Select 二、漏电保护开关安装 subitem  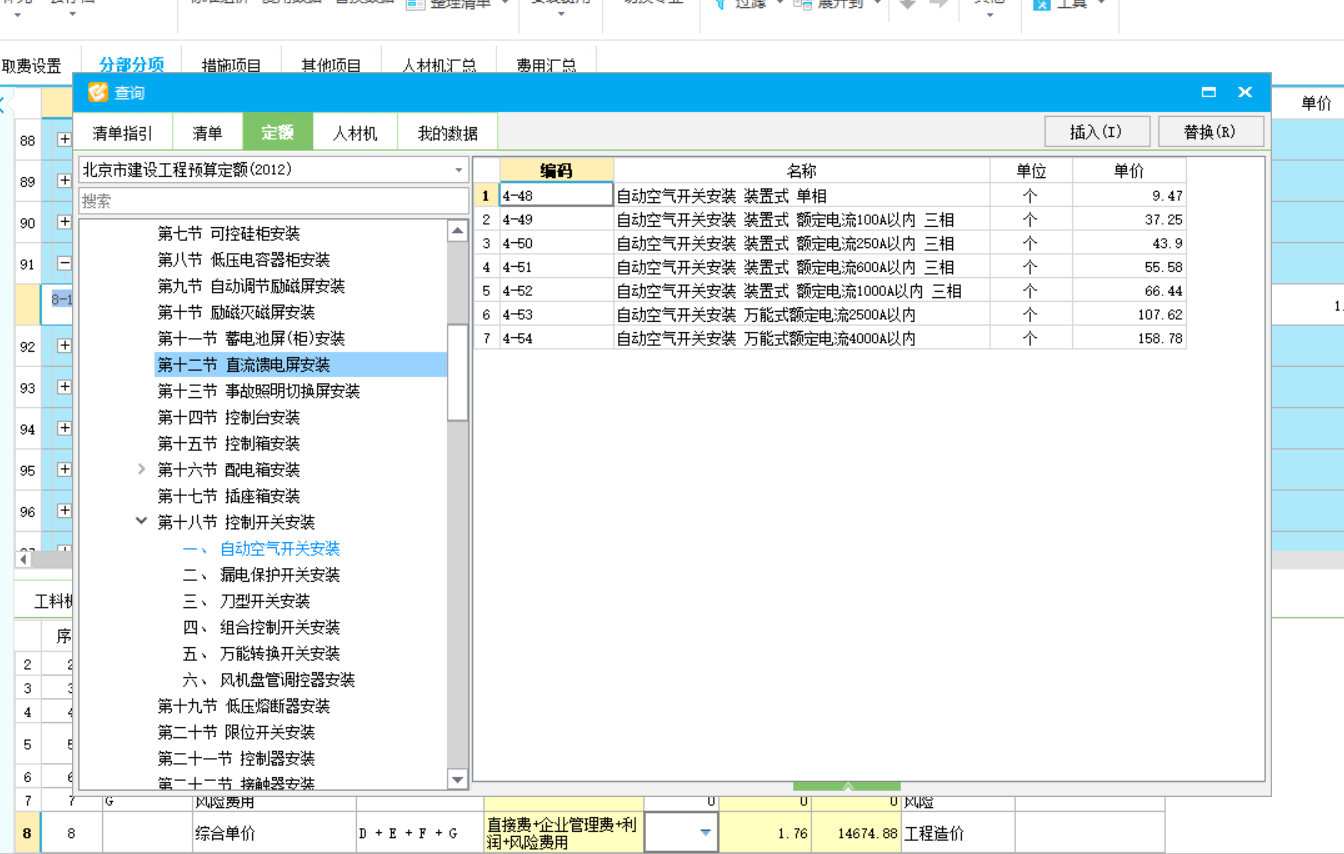pyautogui.click(x=261, y=574)
